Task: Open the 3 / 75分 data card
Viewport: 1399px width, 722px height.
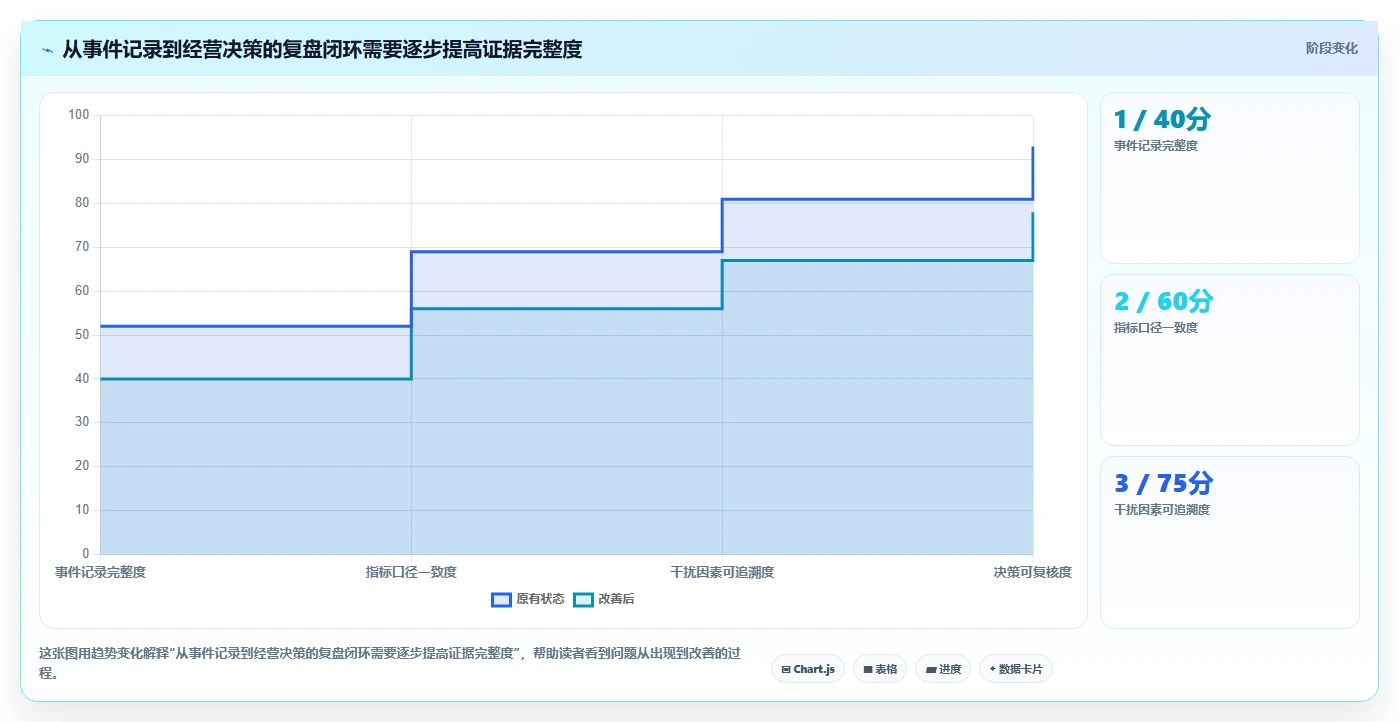Action: pos(1229,542)
